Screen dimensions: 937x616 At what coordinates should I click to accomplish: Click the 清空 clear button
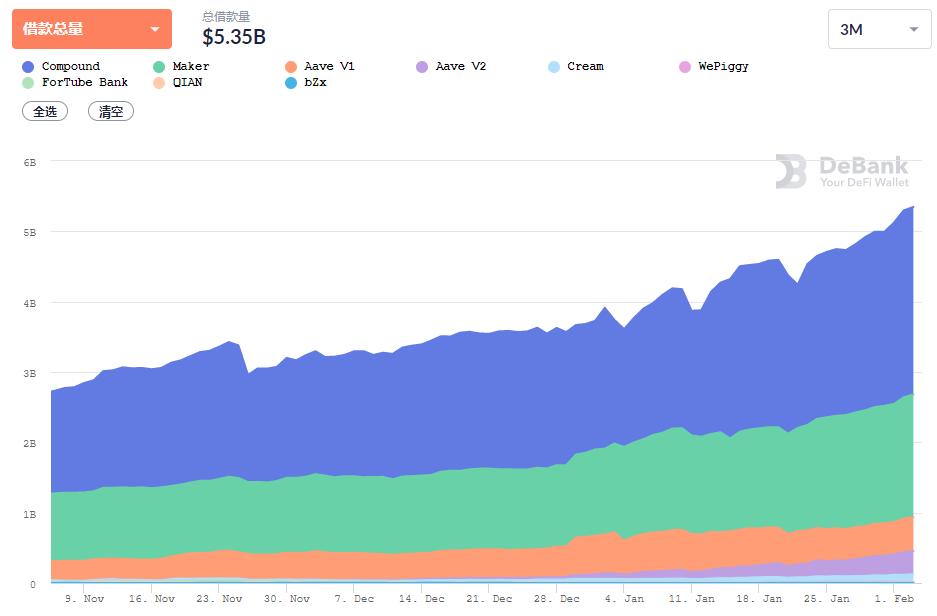tap(111, 111)
